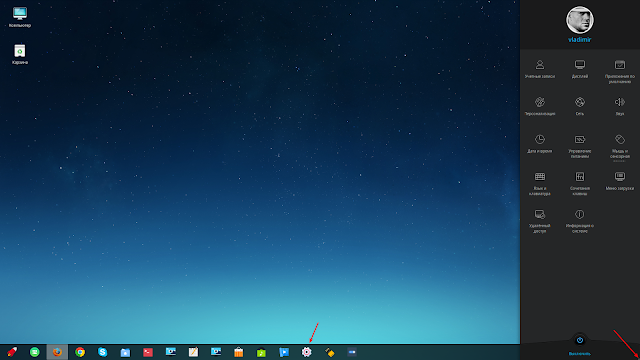This screenshot has width=640, height=360.
Task: Open Skype from the dock
Action: [102, 352]
